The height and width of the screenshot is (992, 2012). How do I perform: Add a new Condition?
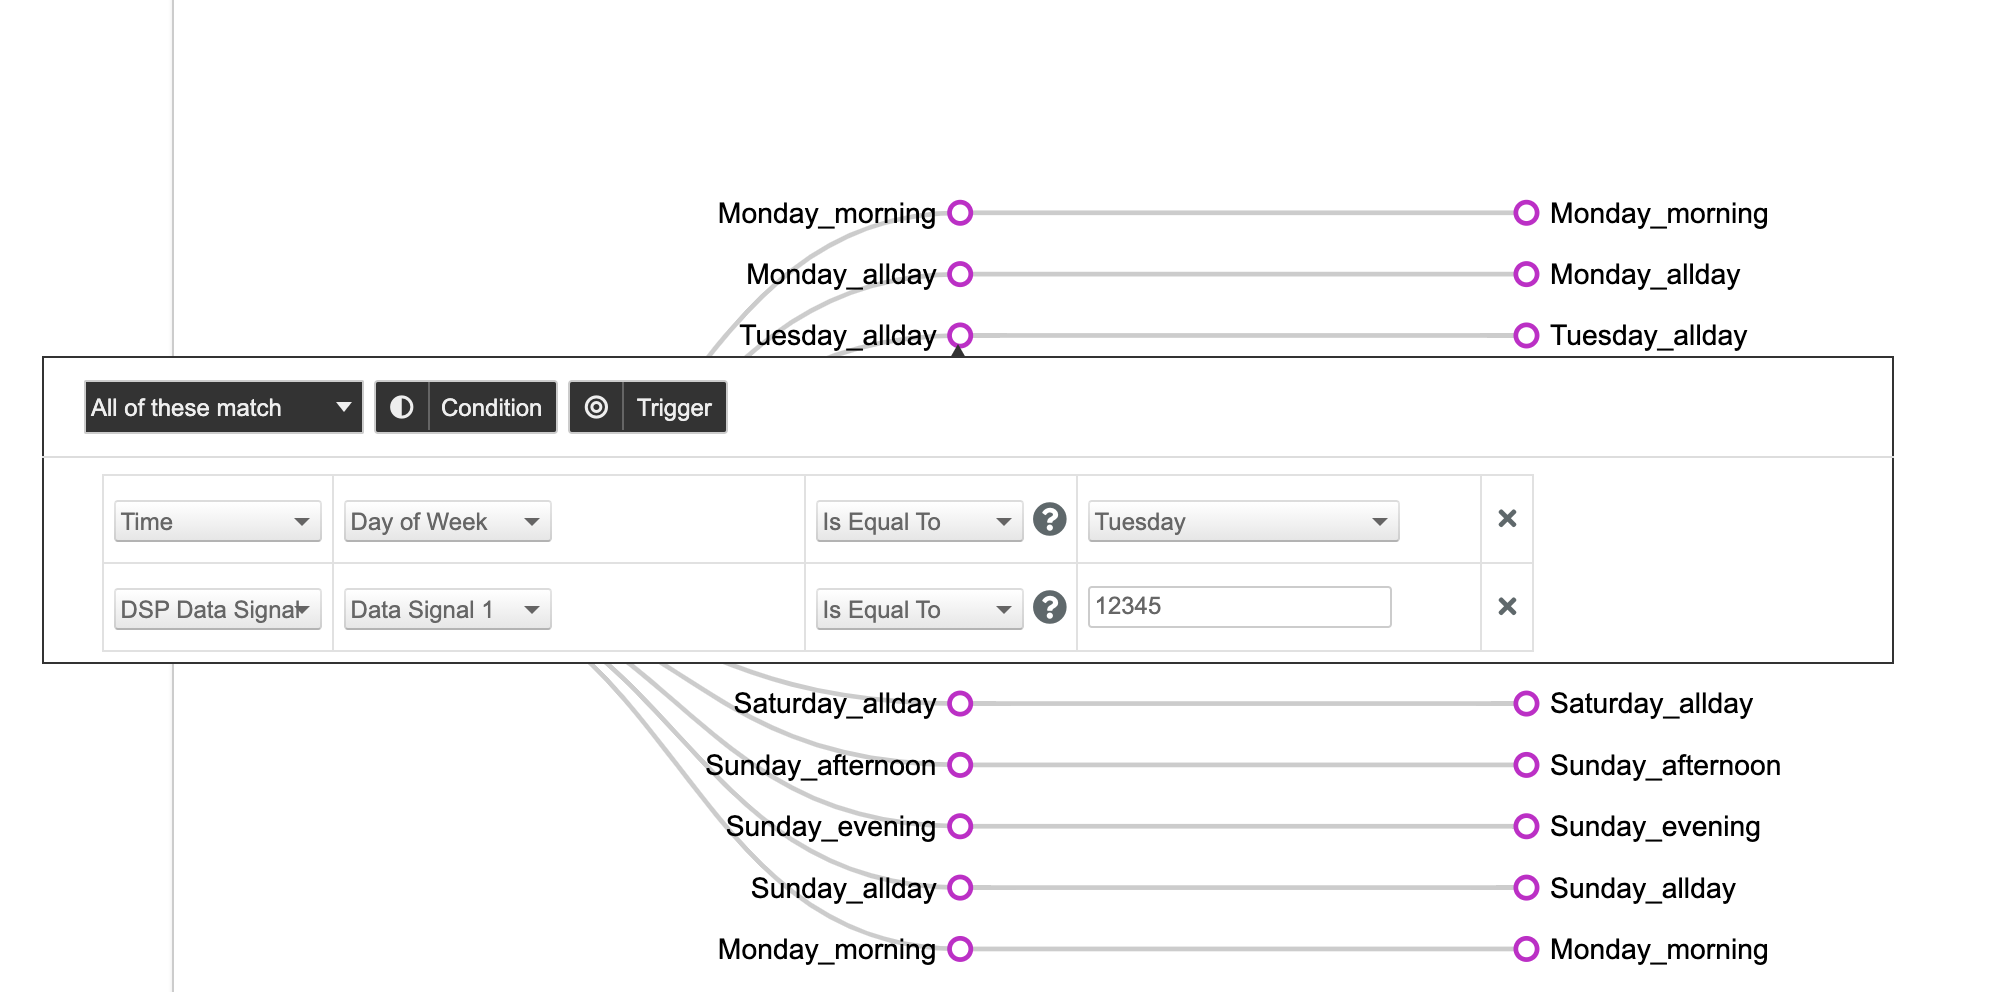(x=466, y=407)
